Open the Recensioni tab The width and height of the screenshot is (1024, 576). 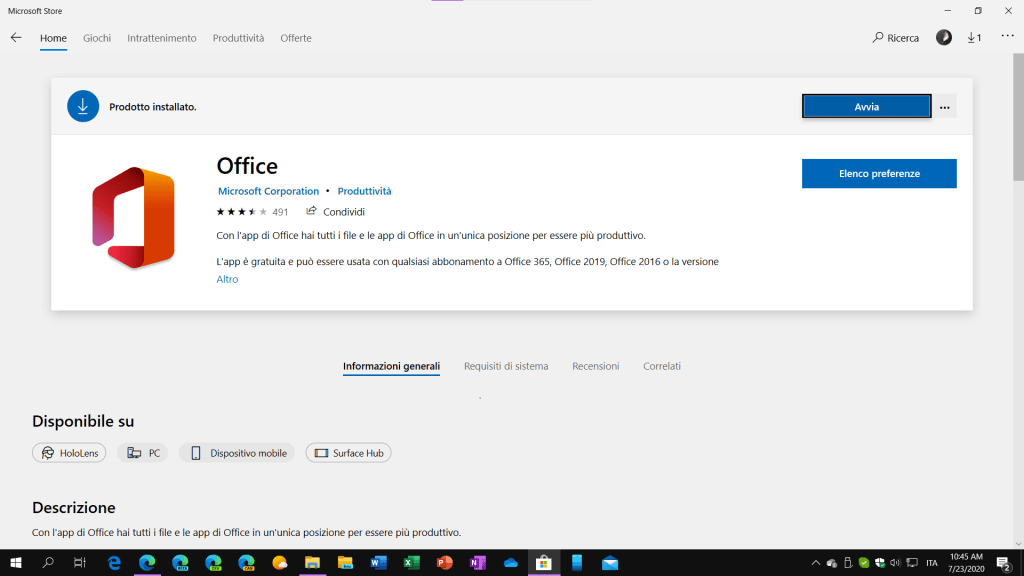point(595,366)
